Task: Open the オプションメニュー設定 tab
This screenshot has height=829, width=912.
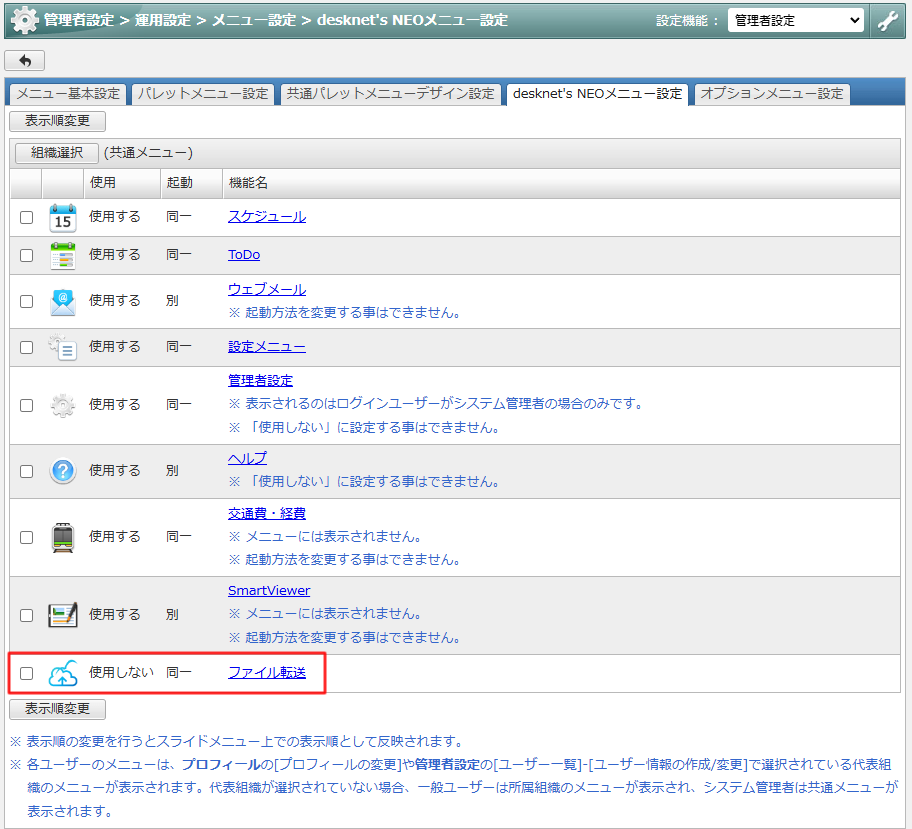Action: pos(771,94)
